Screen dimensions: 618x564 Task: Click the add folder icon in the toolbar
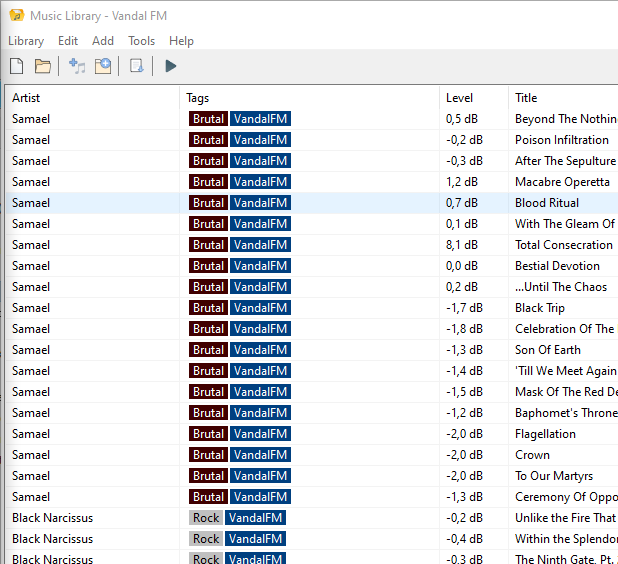point(103,66)
